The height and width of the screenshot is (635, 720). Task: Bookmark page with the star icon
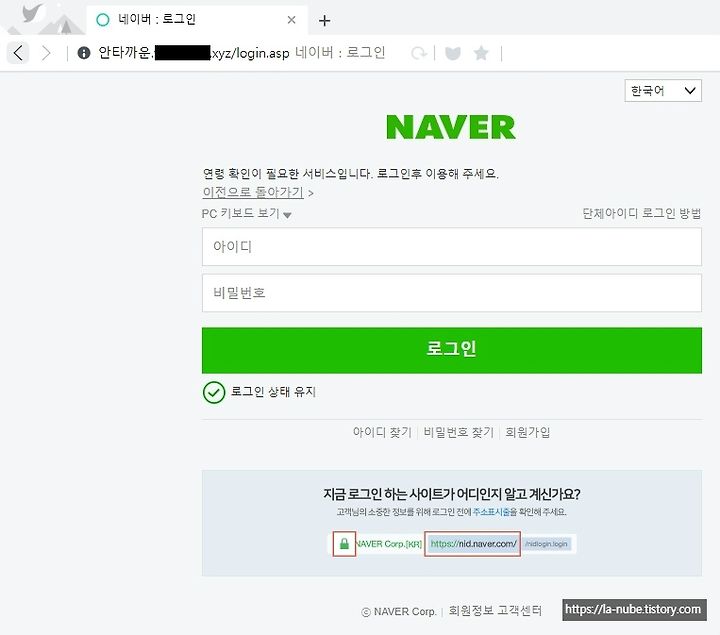[481, 53]
